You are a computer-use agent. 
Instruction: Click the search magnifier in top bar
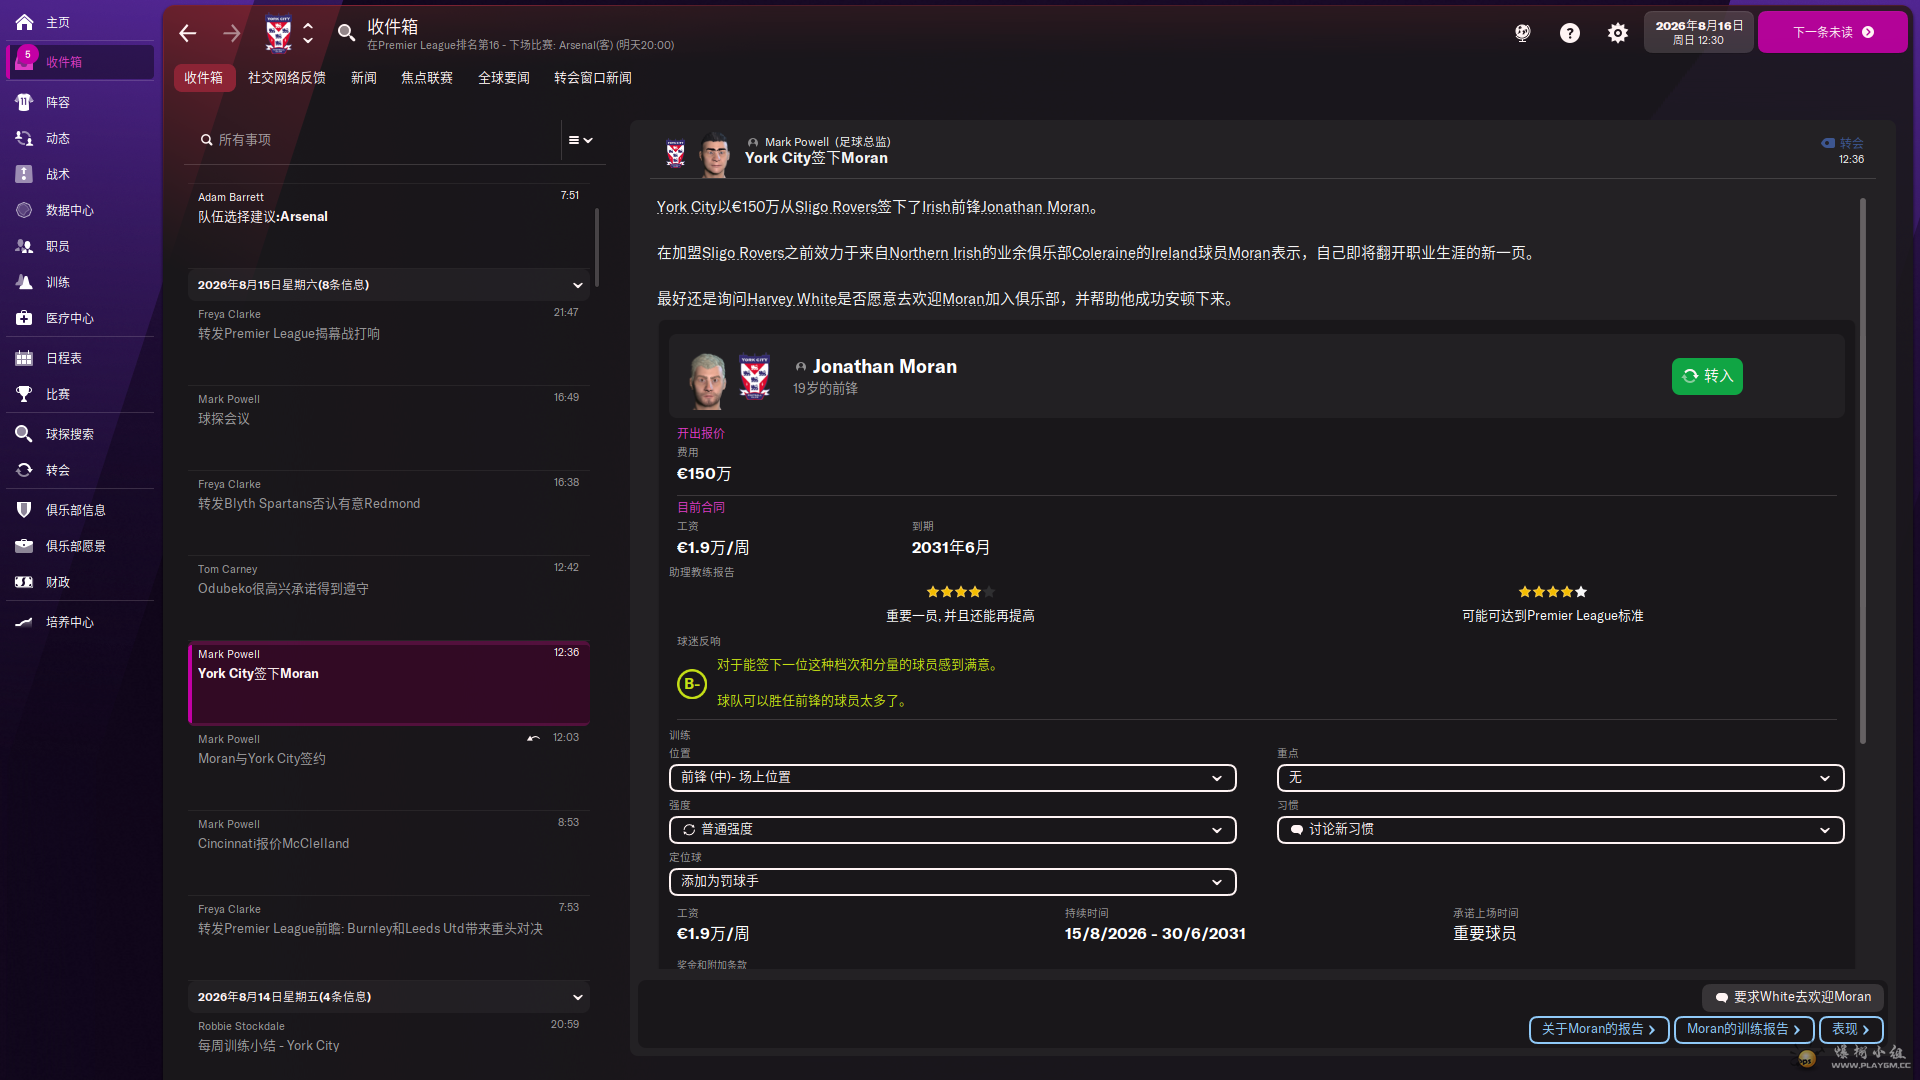pyautogui.click(x=346, y=33)
